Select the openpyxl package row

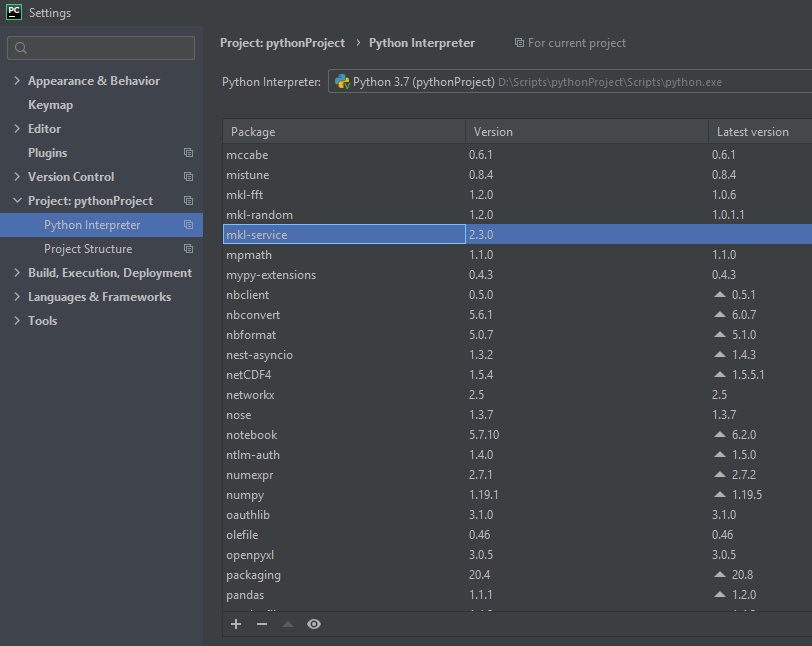[x=517, y=555]
